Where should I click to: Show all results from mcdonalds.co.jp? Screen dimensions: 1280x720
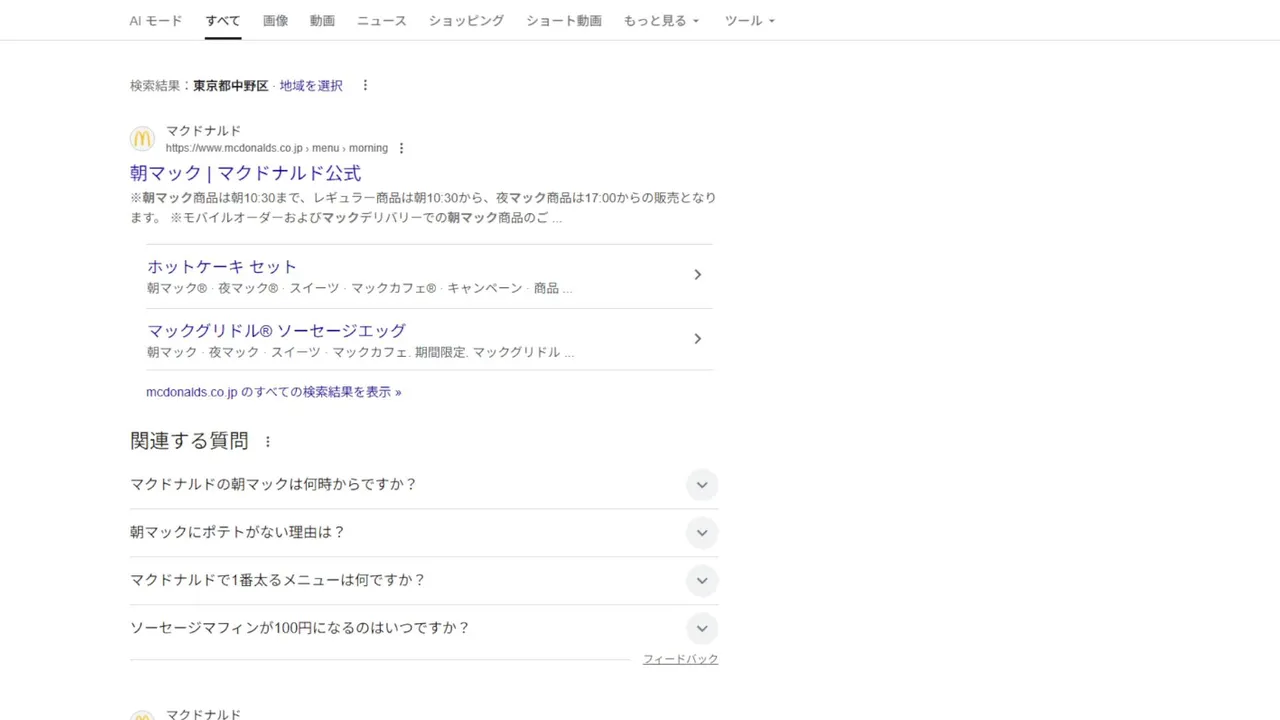(x=274, y=392)
